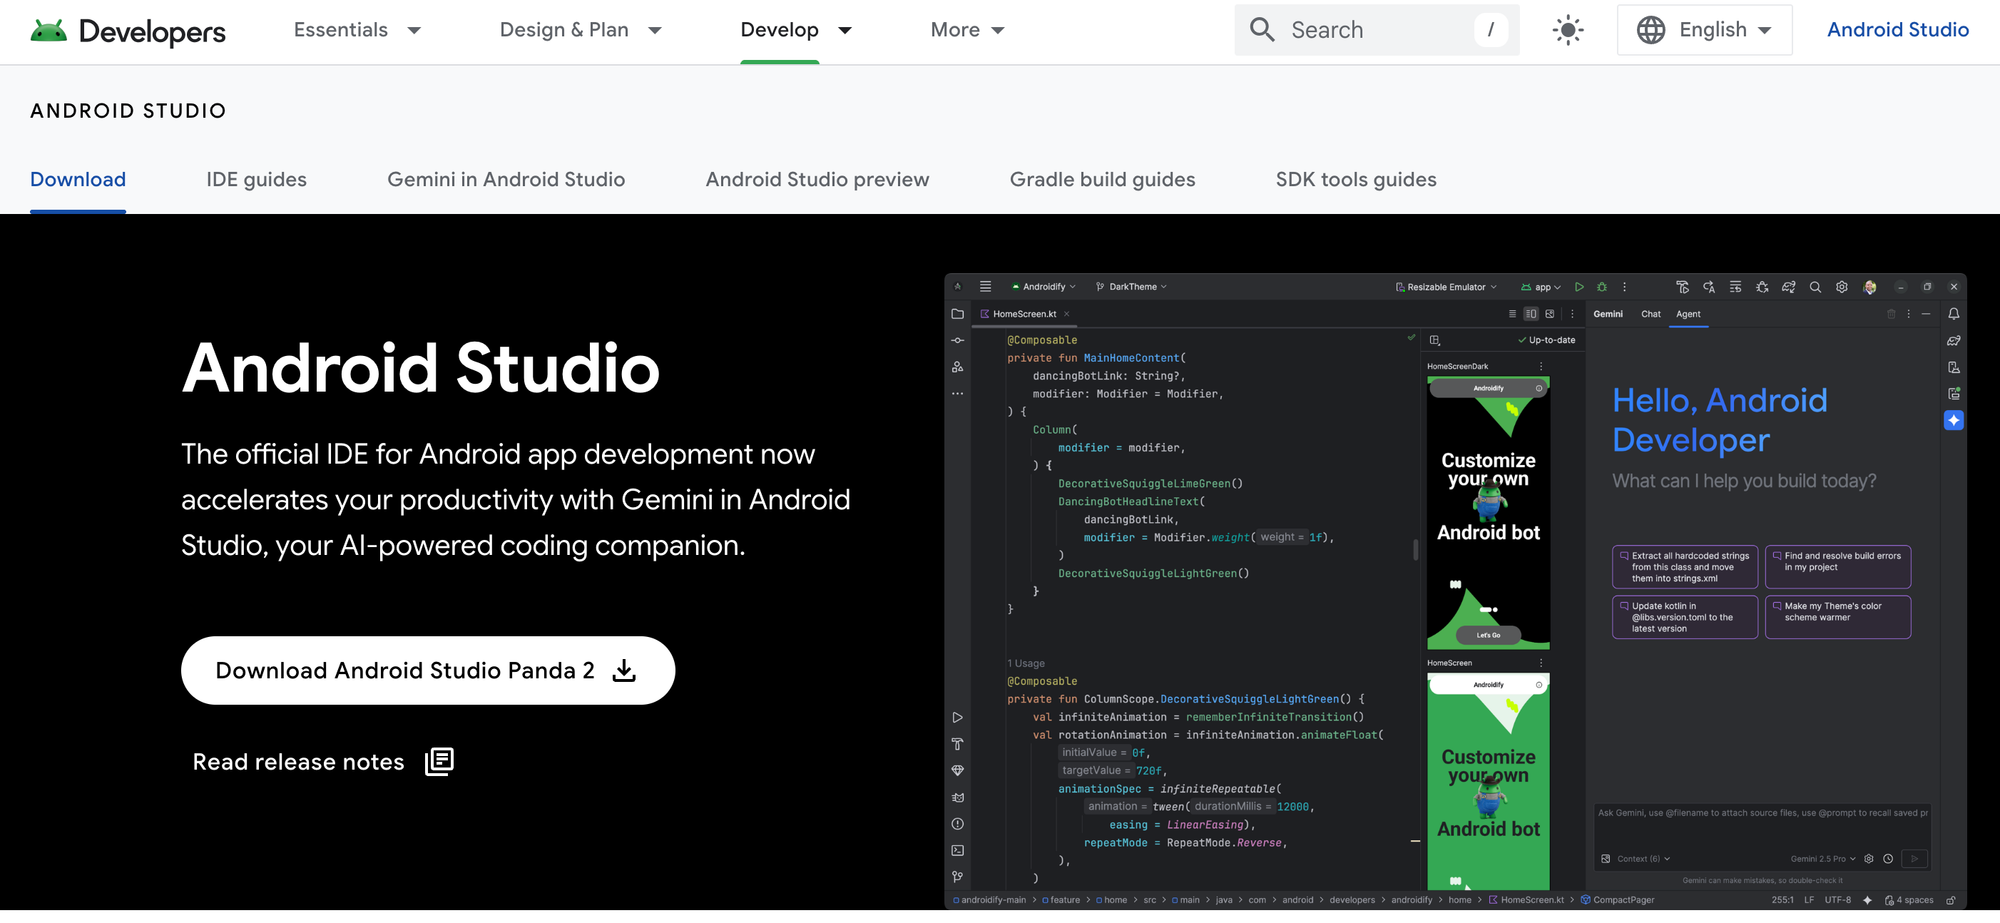The width and height of the screenshot is (2000, 923).
Task: Open the Run tool window icon
Action: (957, 717)
